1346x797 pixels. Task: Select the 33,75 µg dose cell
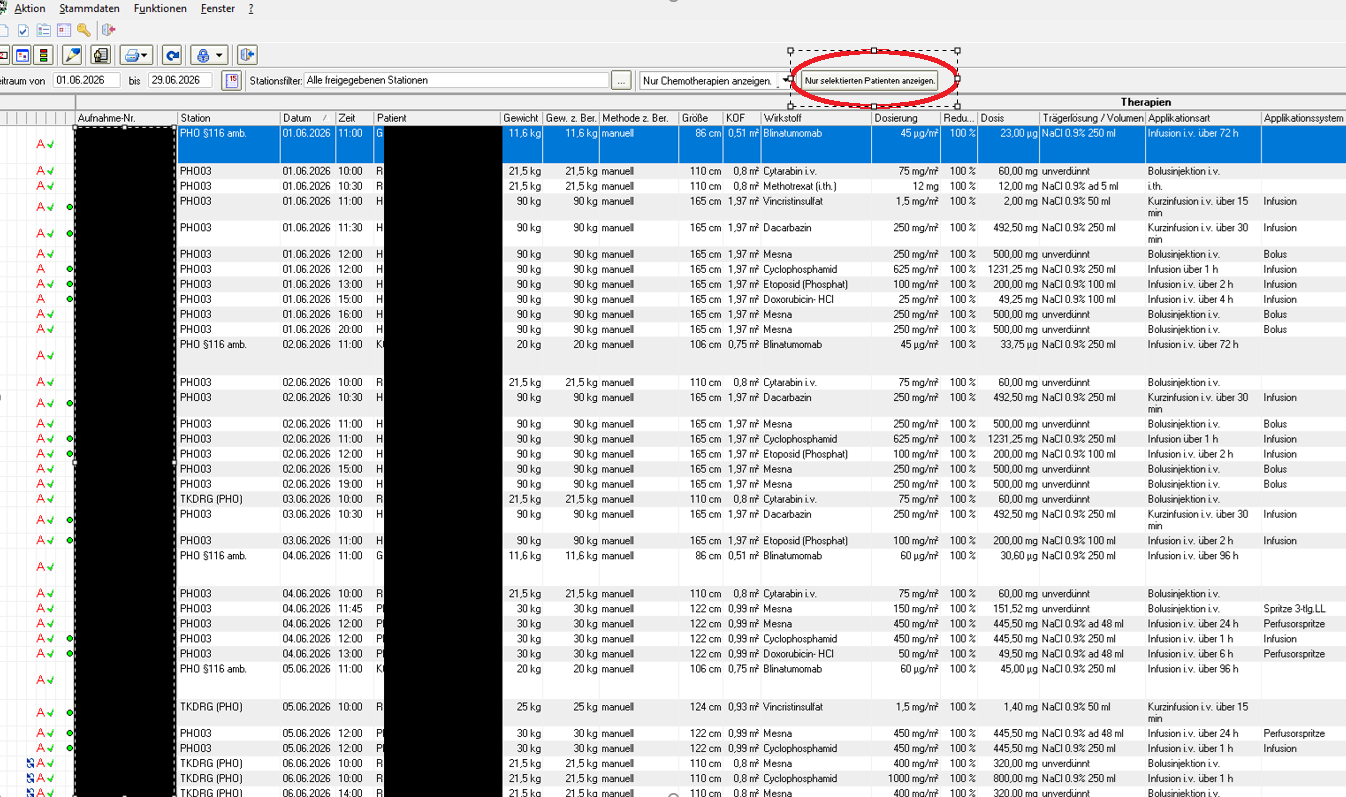click(x=1008, y=356)
